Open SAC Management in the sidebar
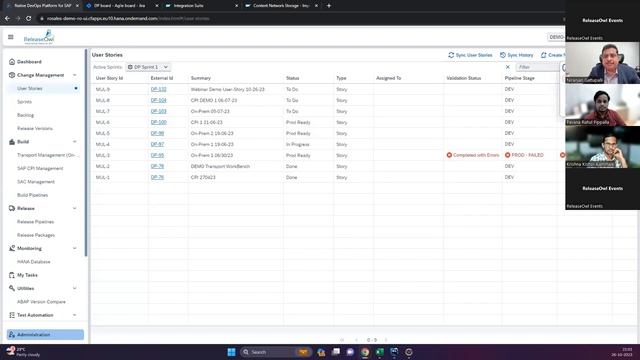The height and width of the screenshot is (360, 640). (x=36, y=182)
